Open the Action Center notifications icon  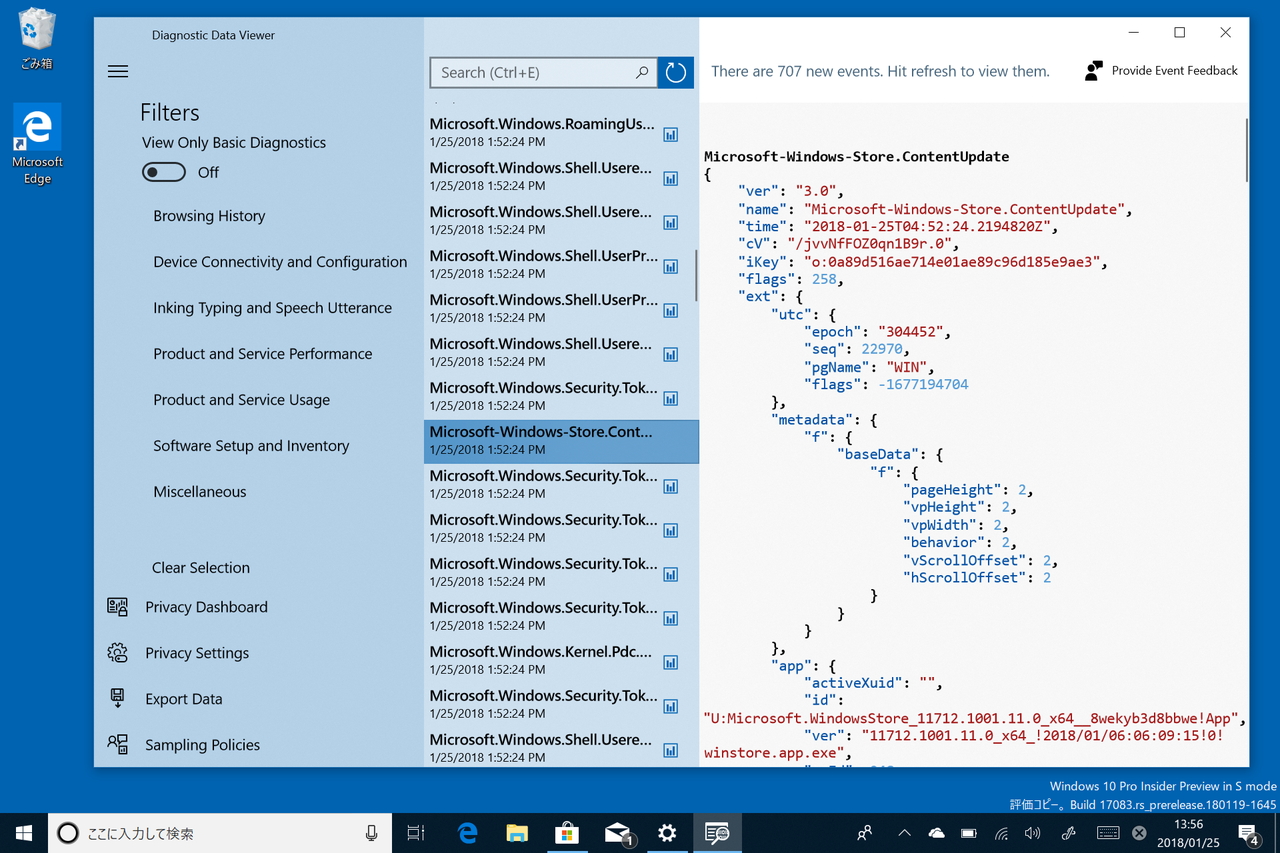click(1248, 833)
